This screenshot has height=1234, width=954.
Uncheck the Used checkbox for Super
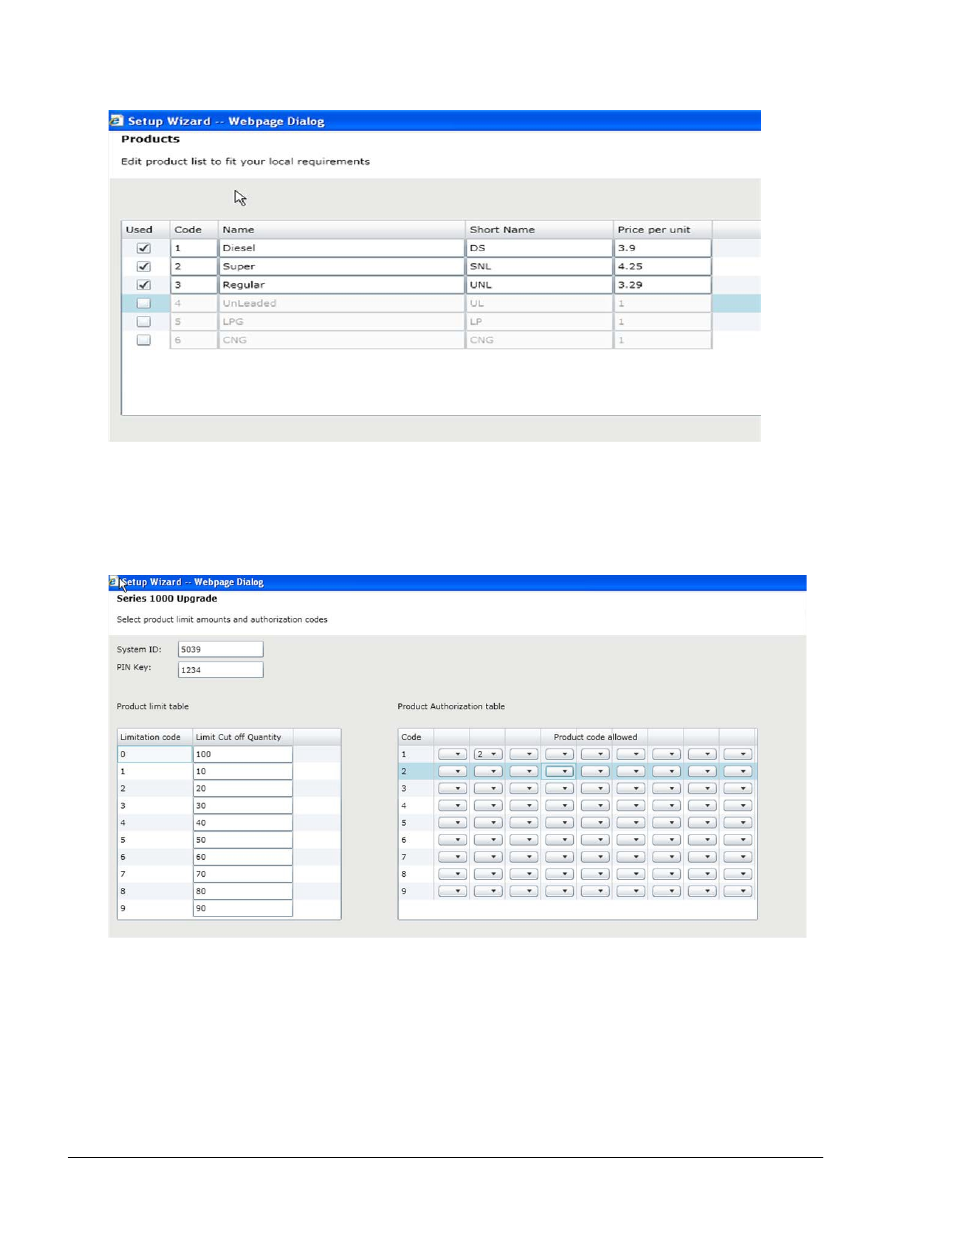point(144,267)
